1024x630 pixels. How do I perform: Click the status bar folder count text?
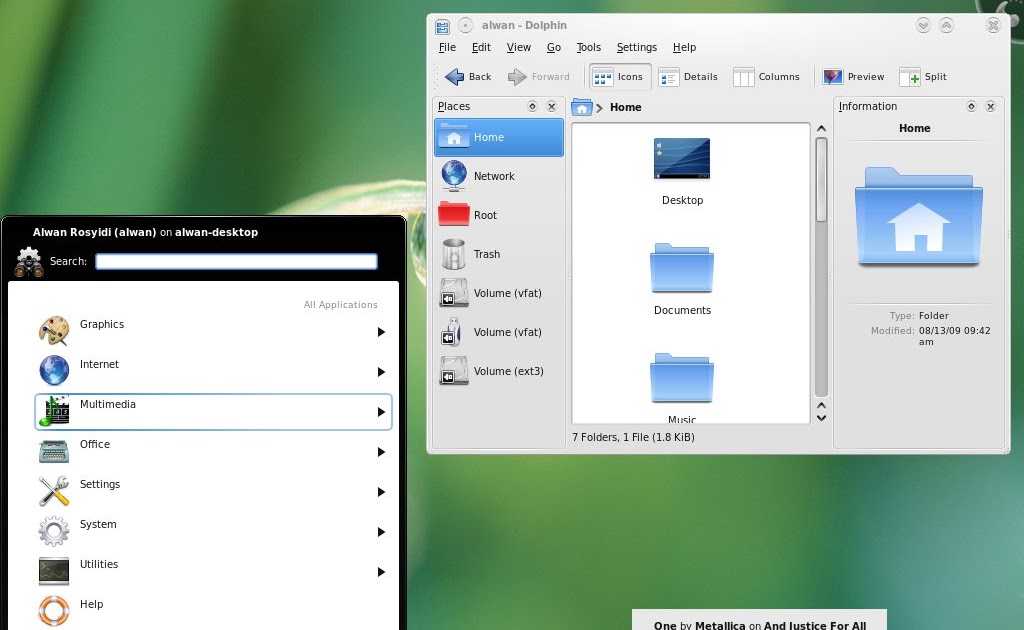pos(633,437)
